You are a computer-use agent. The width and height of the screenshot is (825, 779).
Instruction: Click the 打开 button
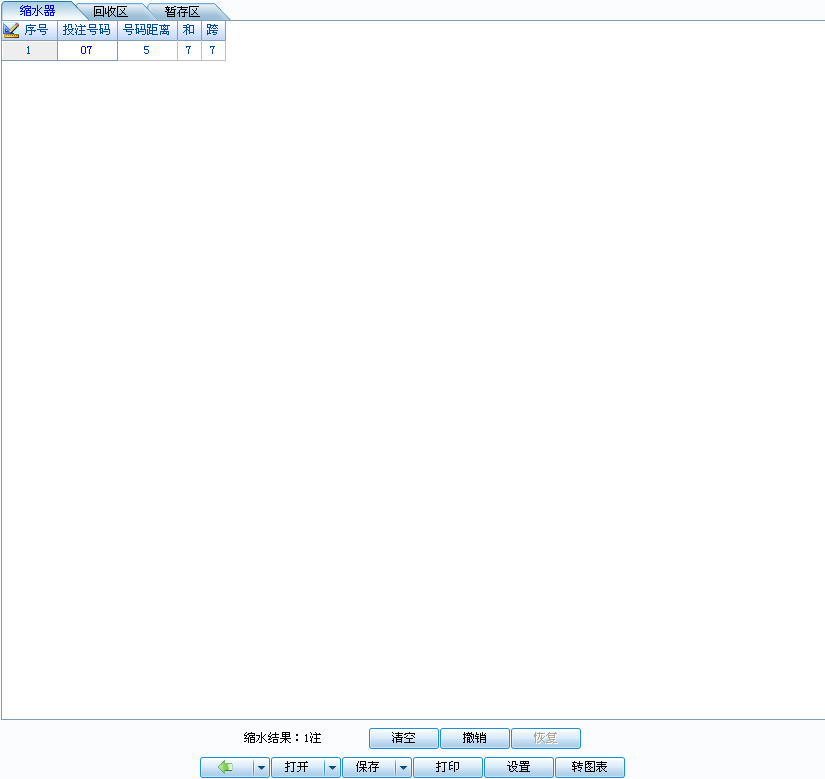click(296, 767)
